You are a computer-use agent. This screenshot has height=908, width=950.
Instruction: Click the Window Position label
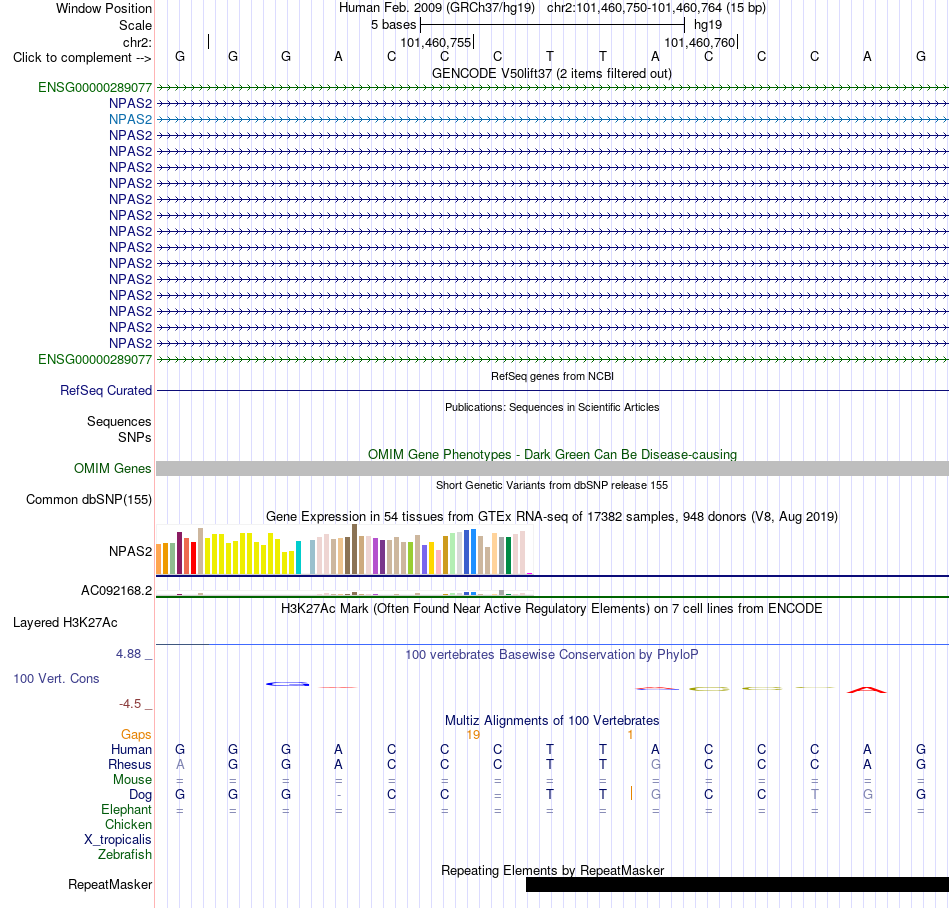click(x=104, y=8)
